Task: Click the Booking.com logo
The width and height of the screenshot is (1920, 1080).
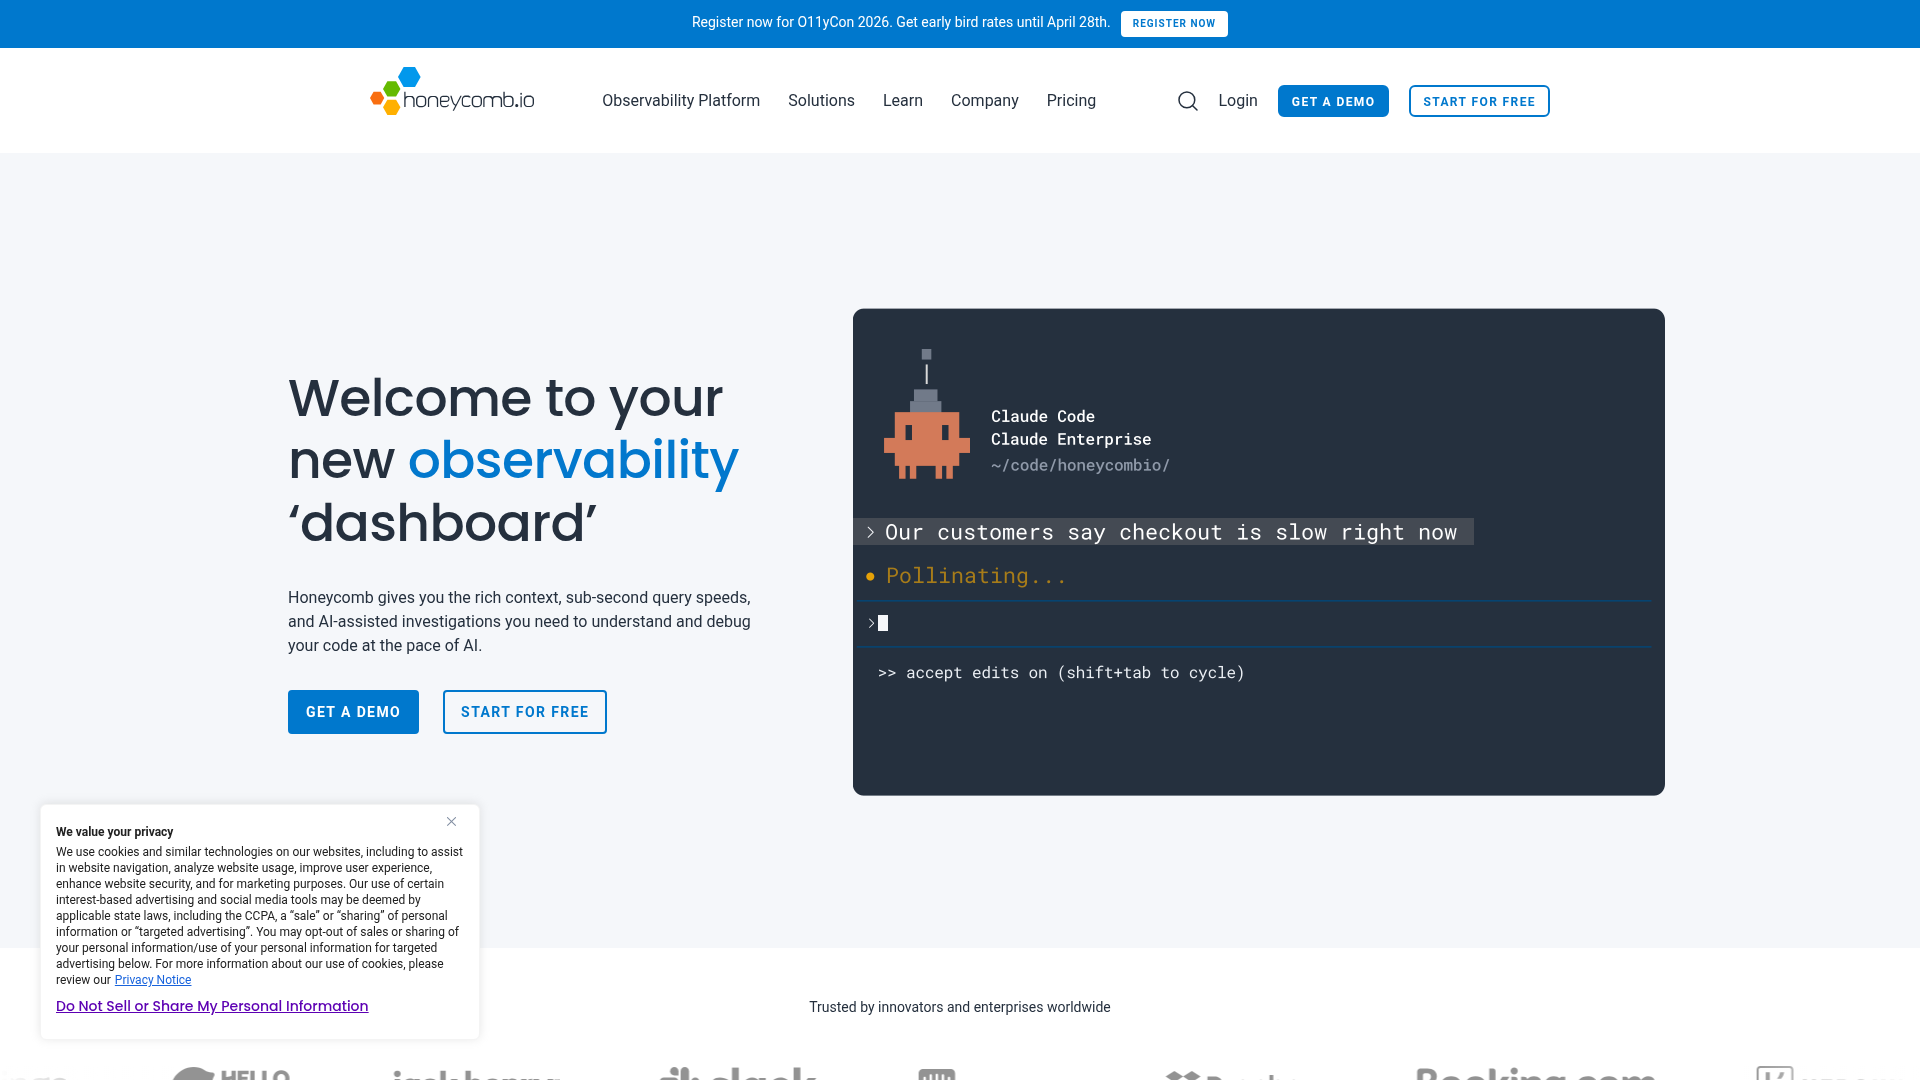Action: (1537, 1072)
